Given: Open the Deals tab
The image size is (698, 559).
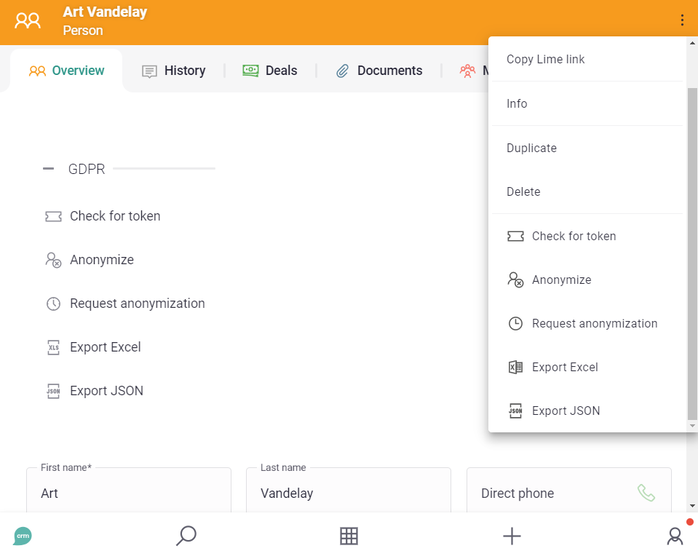Looking at the screenshot, I should coord(270,71).
